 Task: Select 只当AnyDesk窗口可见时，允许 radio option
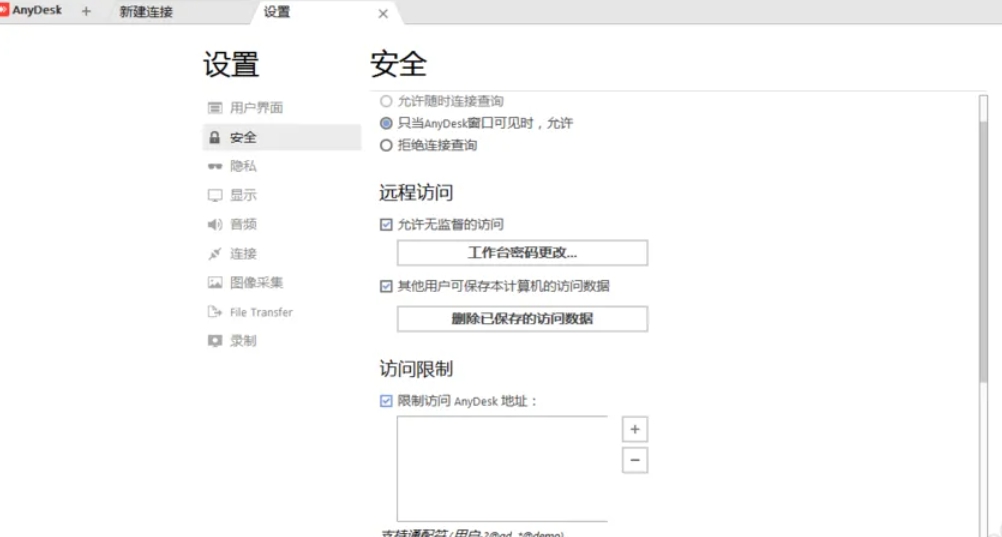(x=386, y=123)
